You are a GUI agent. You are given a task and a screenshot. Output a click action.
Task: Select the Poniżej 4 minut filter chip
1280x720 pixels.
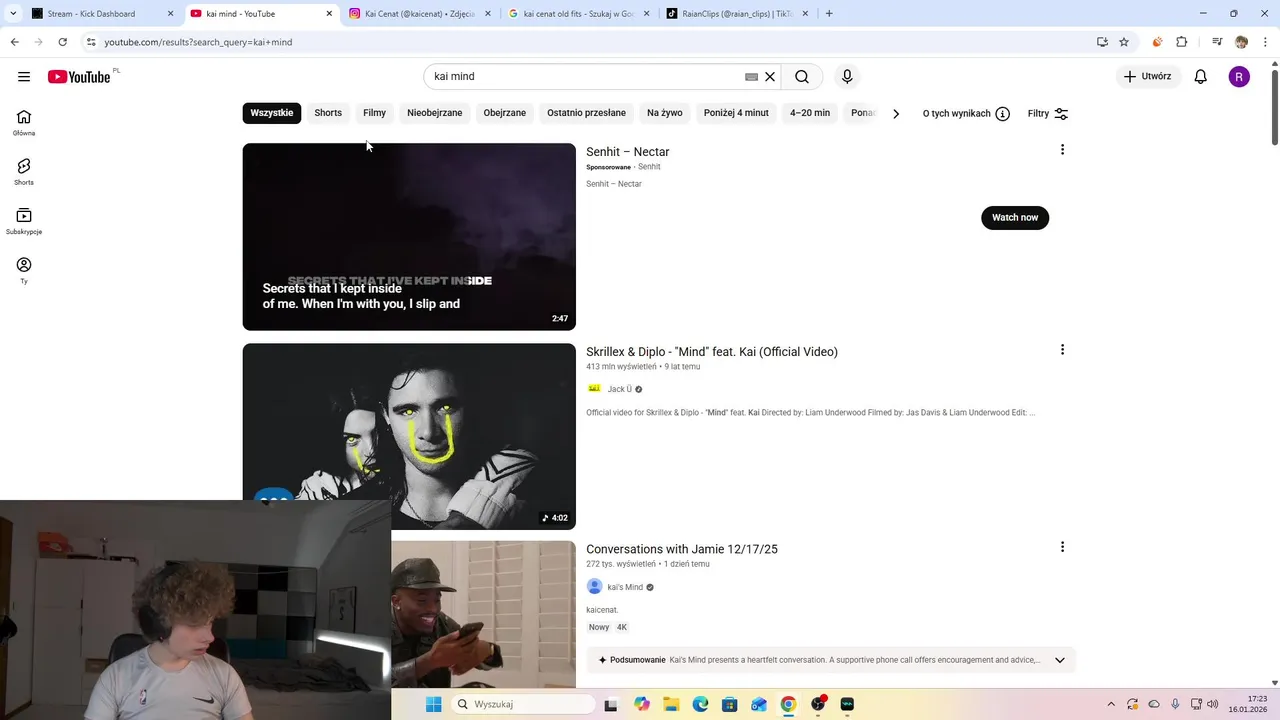pos(736,113)
